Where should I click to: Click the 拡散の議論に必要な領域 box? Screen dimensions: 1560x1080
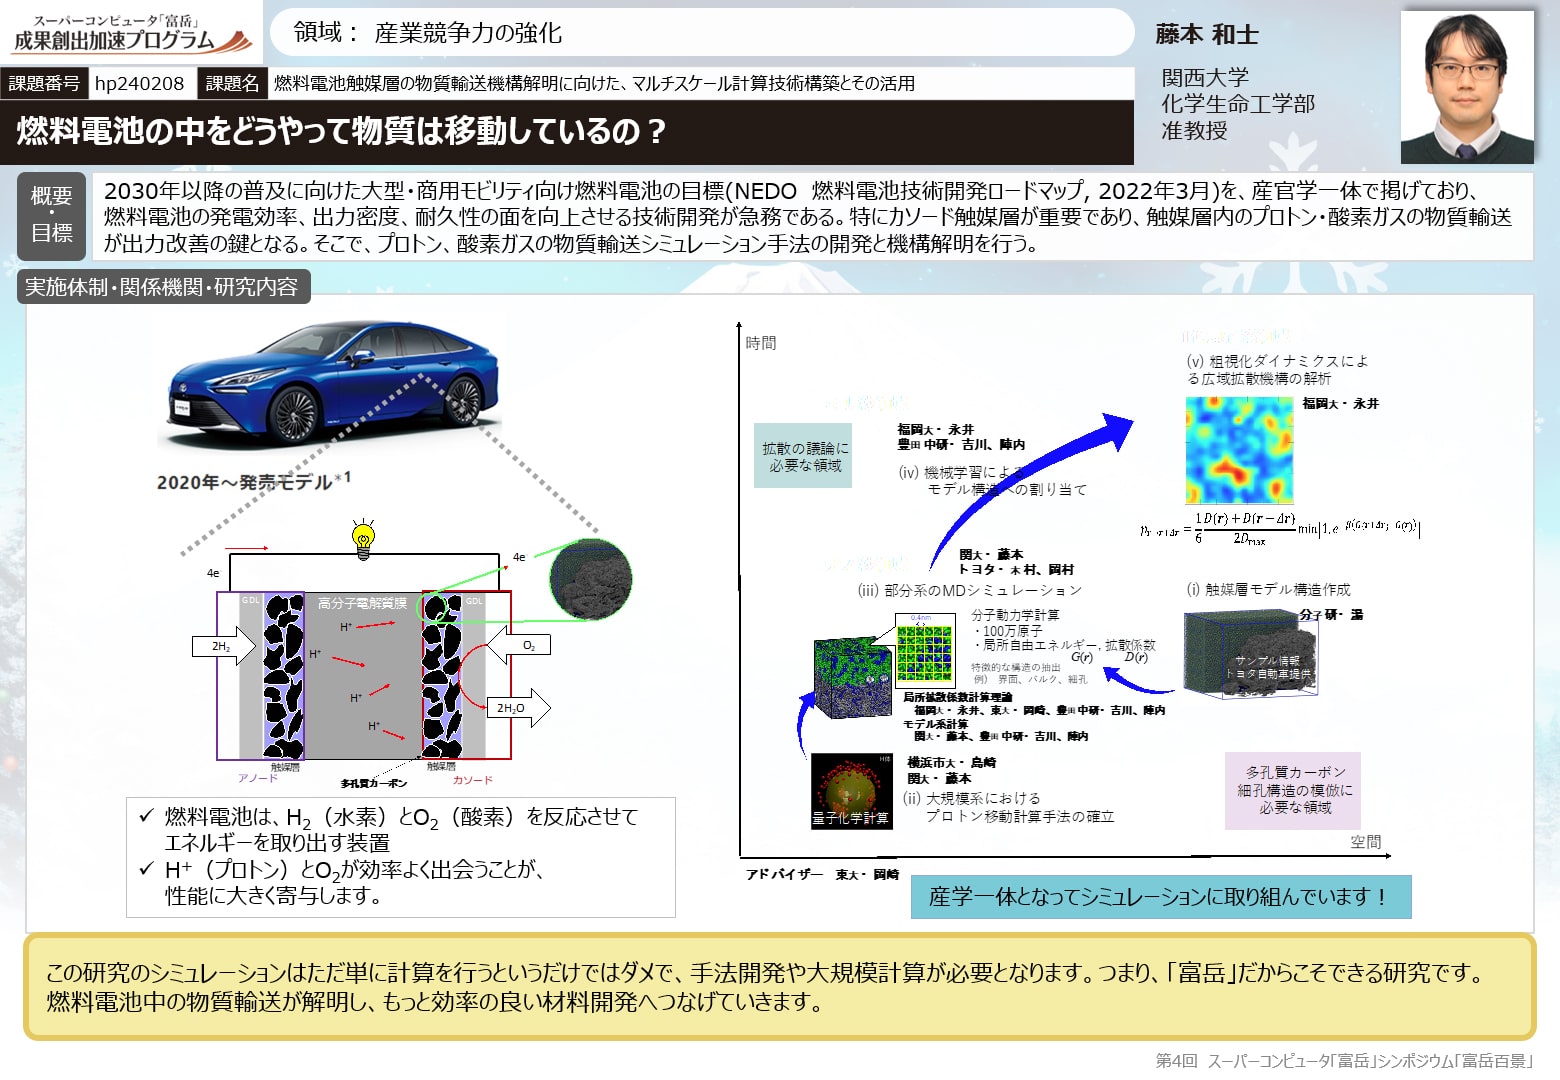tap(805, 457)
